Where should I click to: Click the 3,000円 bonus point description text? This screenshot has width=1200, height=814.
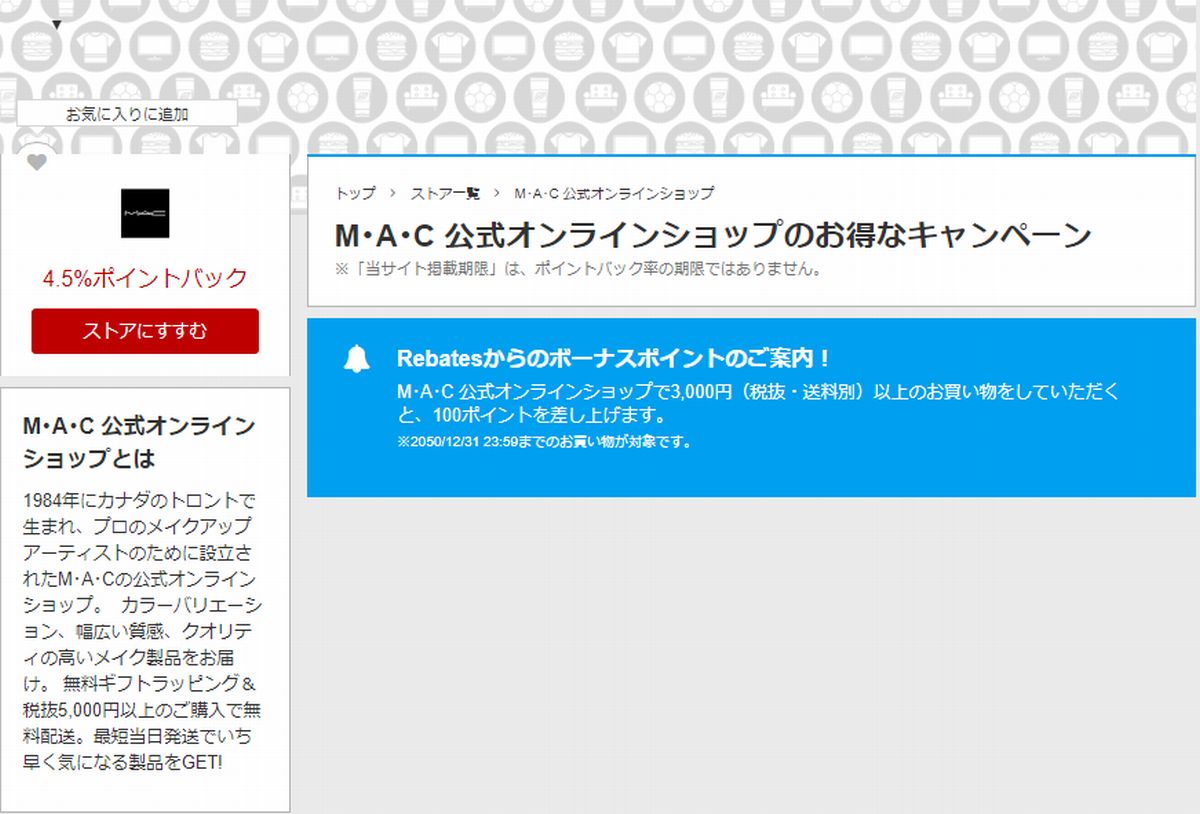tap(758, 403)
